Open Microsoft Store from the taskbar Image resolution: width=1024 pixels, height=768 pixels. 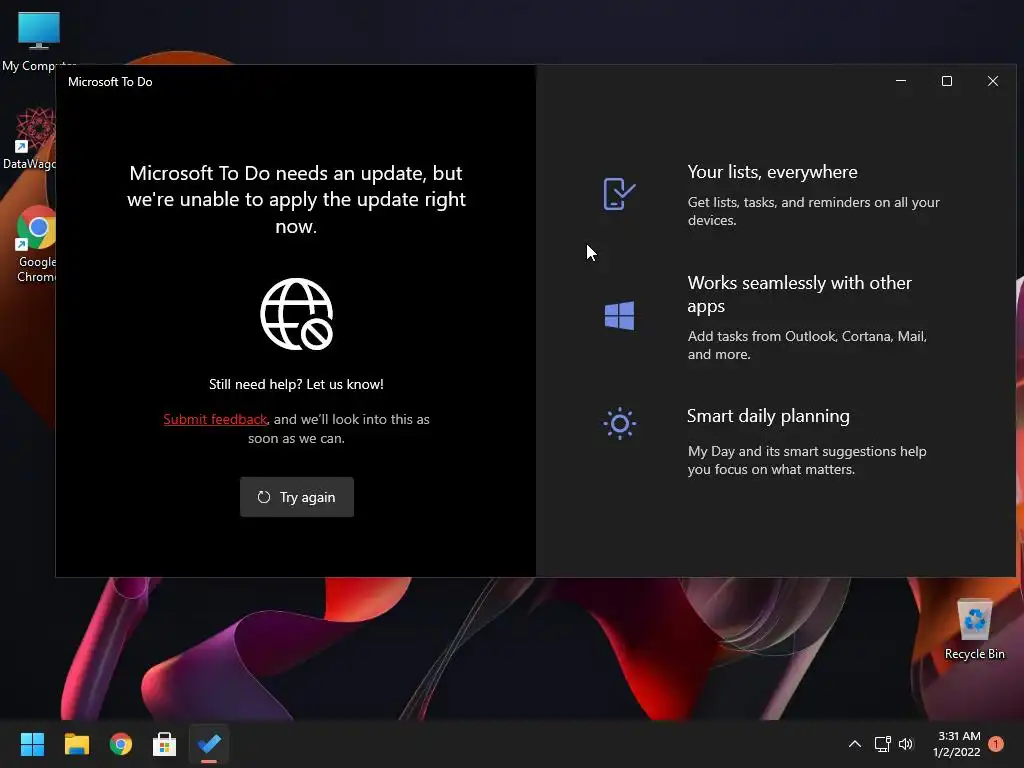165,744
